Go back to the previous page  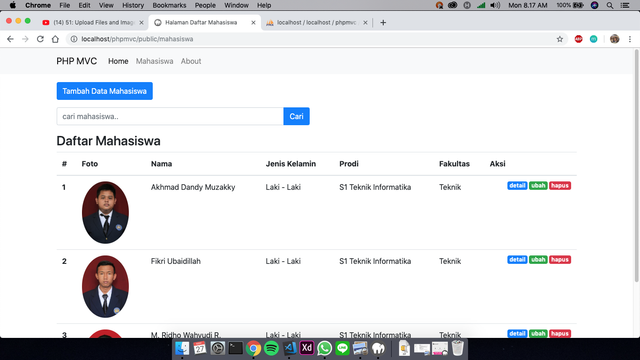(10, 39)
